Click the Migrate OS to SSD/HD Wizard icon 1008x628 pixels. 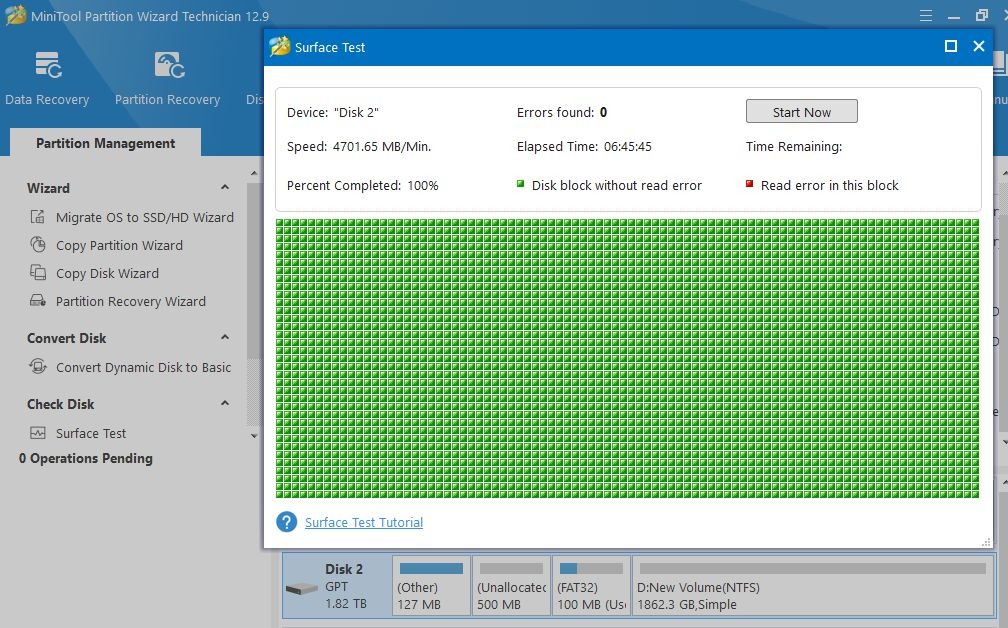pos(38,217)
